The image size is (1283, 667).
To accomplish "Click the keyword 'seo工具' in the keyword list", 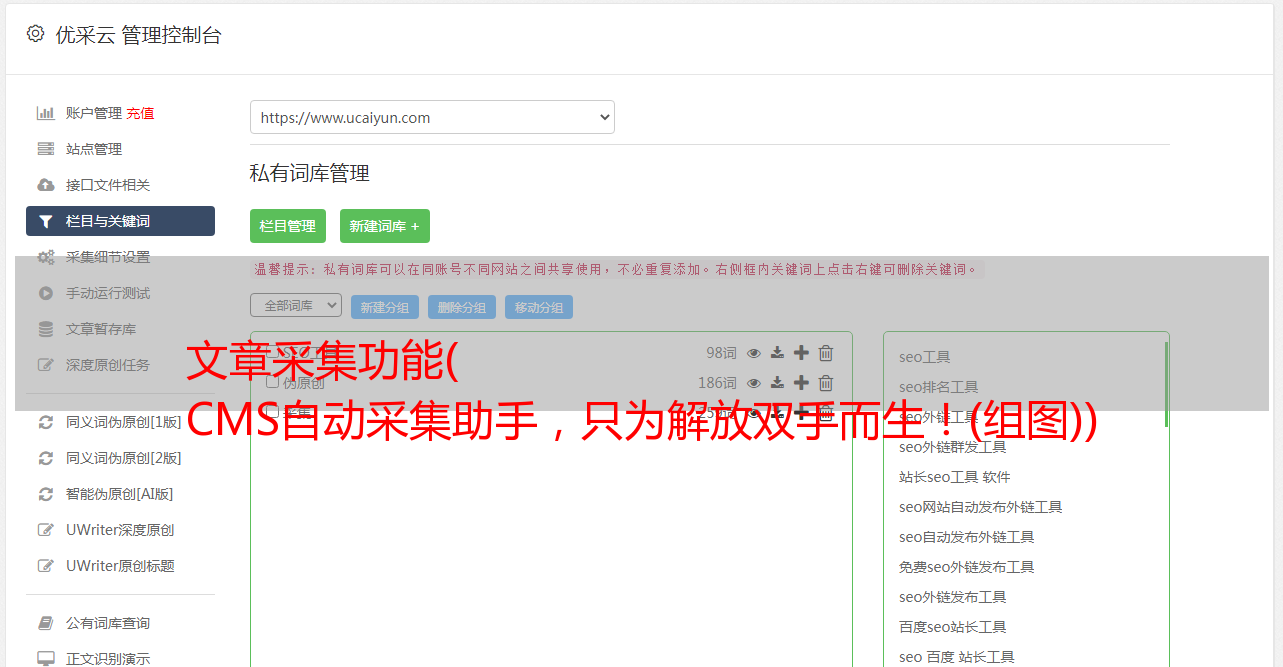I will pyautogui.click(x=924, y=357).
